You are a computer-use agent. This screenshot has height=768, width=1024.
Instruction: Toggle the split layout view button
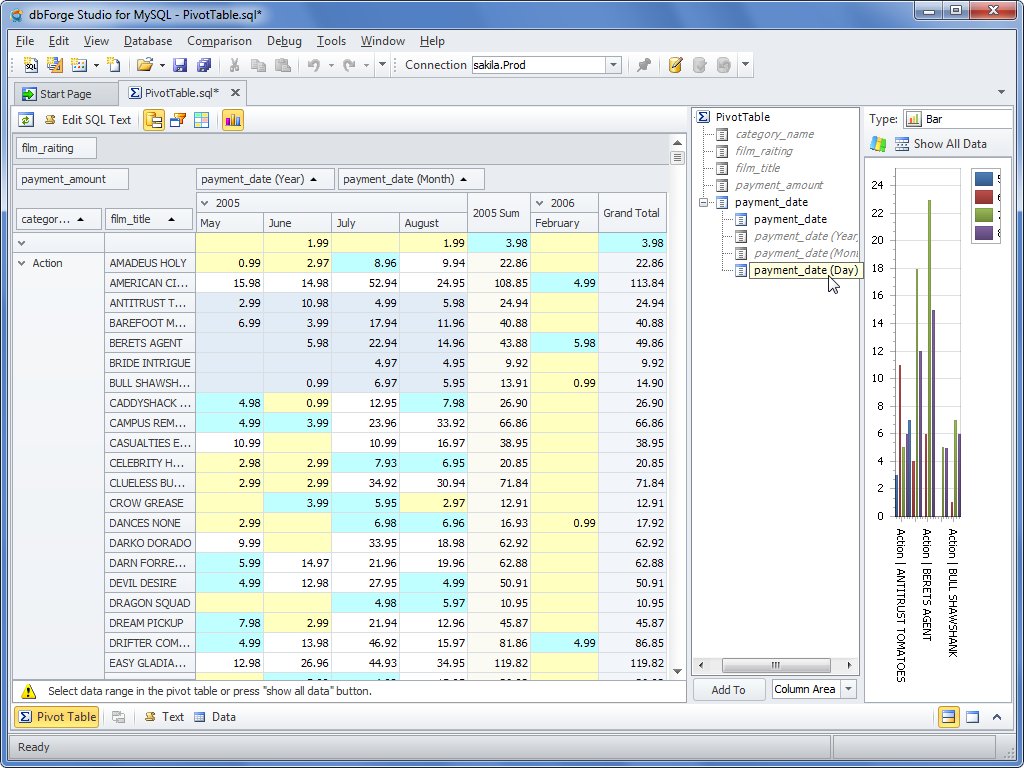pyautogui.click(x=948, y=717)
